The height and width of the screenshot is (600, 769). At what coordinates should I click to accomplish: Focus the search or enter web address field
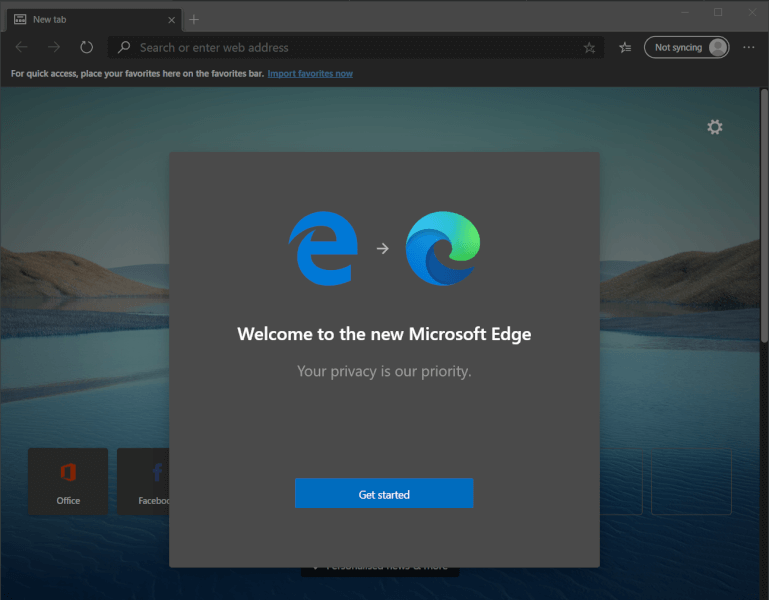(356, 48)
